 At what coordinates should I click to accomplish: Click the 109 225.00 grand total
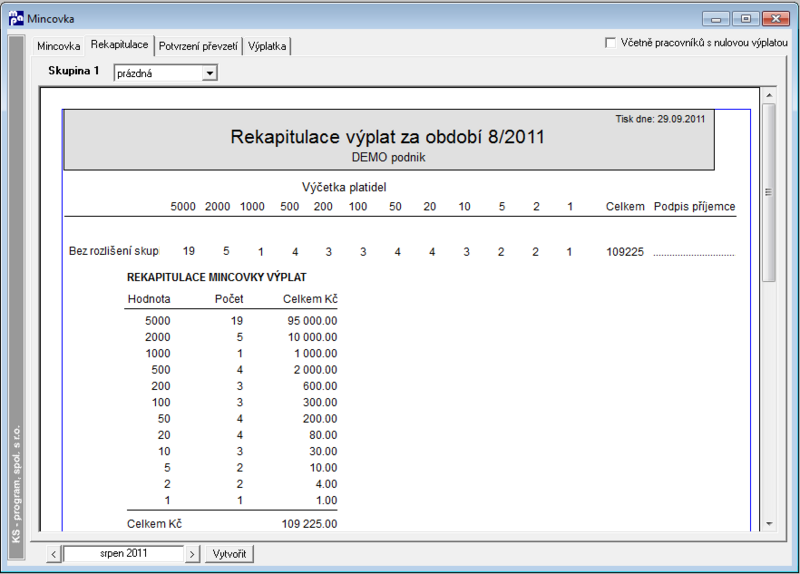click(309, 524)
